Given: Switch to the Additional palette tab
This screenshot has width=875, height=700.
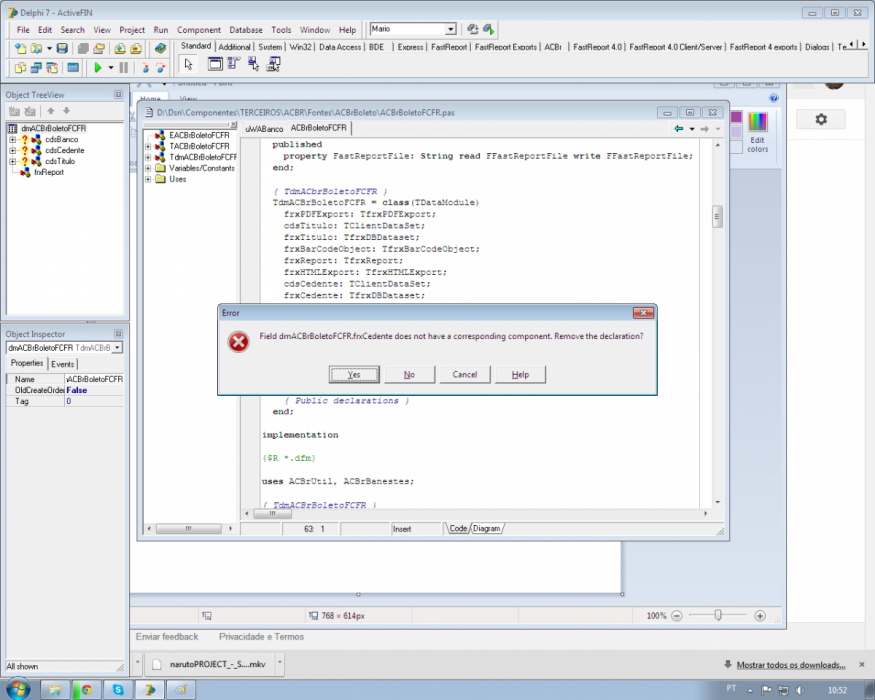Looking at the screenshot, I should [234, 47].
